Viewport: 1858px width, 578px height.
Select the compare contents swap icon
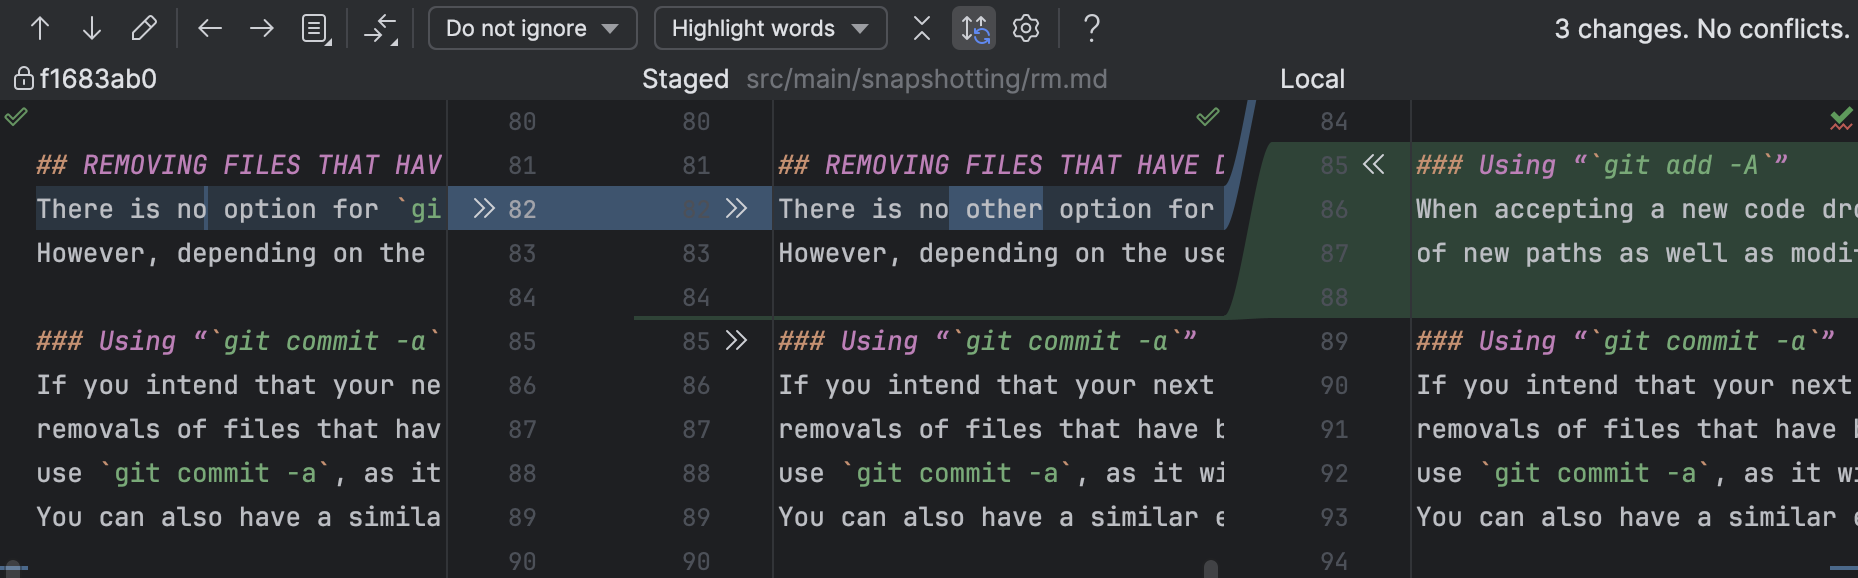[x=381, y=28]
